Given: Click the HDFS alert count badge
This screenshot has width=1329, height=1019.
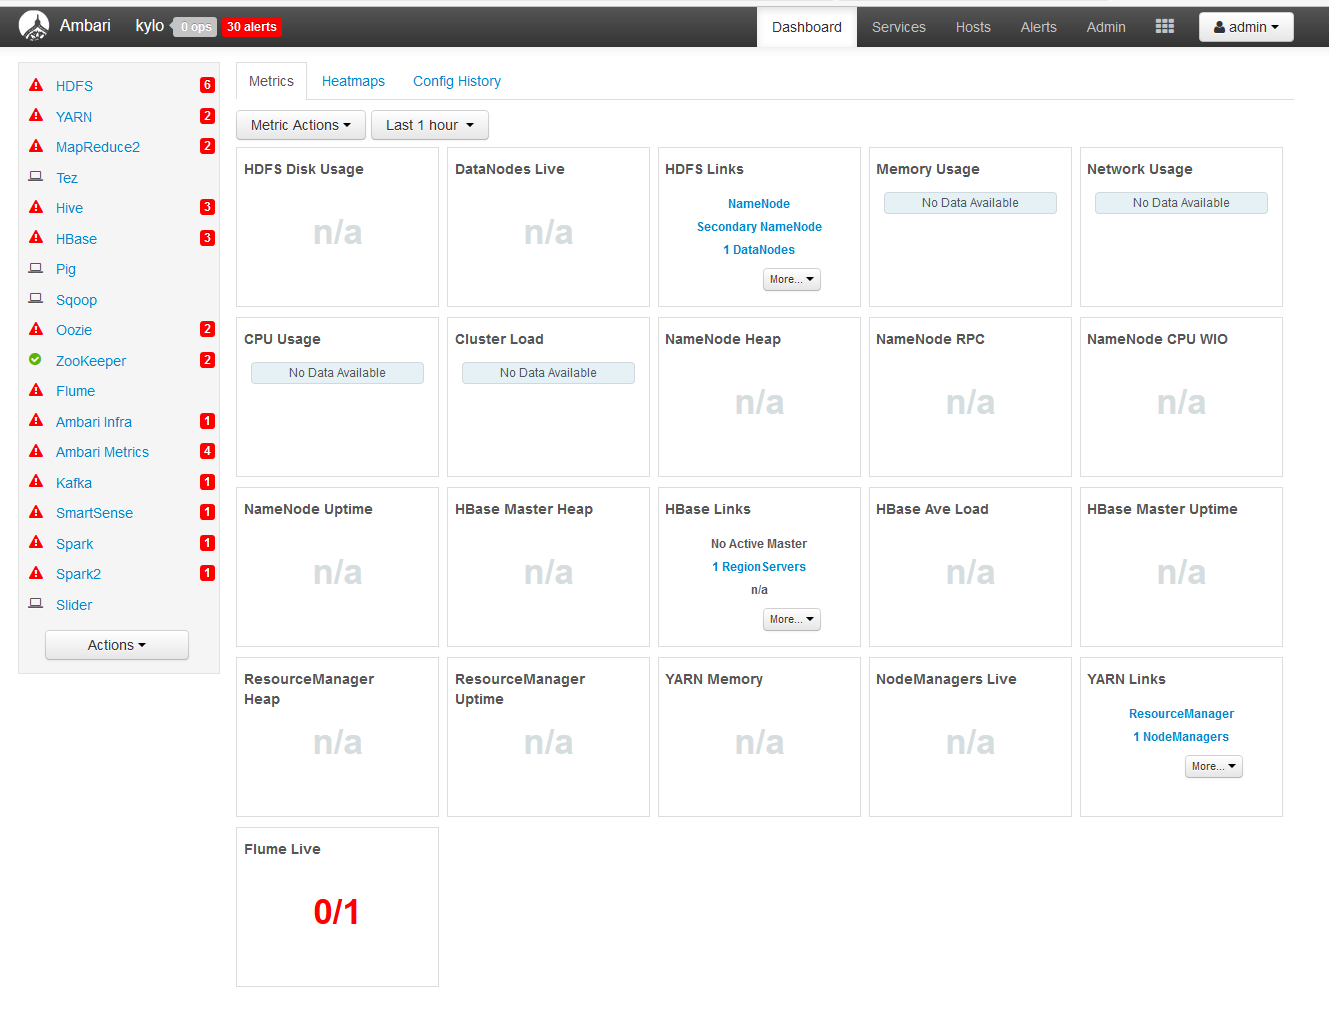Looking at the screenshot, I should [207, 85].
